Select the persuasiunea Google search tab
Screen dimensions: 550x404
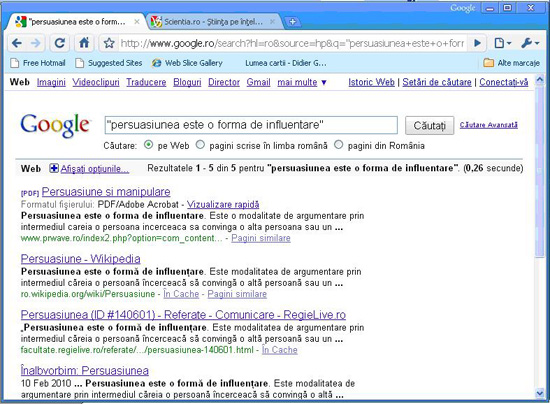77,22
